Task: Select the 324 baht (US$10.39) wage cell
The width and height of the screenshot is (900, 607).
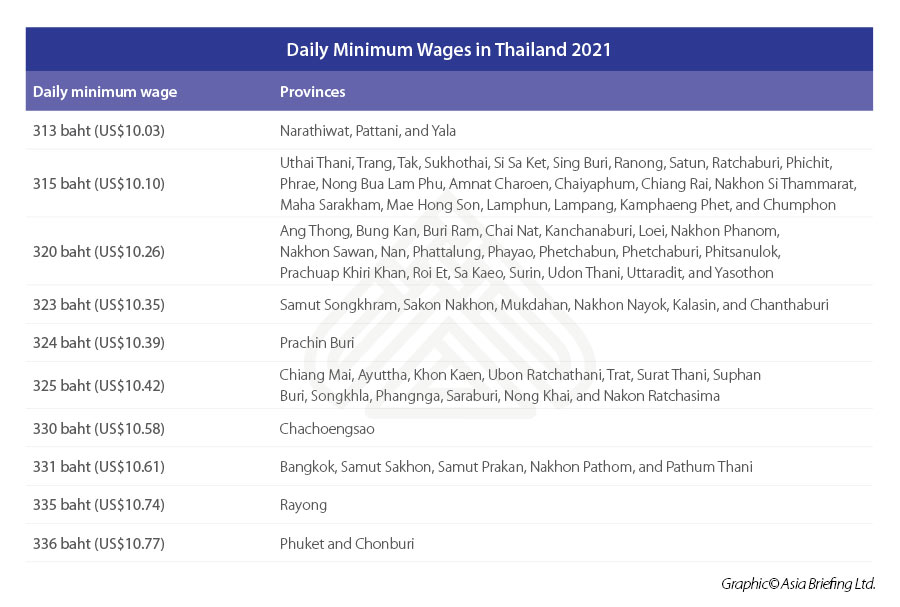Action: tap(99, 342)
